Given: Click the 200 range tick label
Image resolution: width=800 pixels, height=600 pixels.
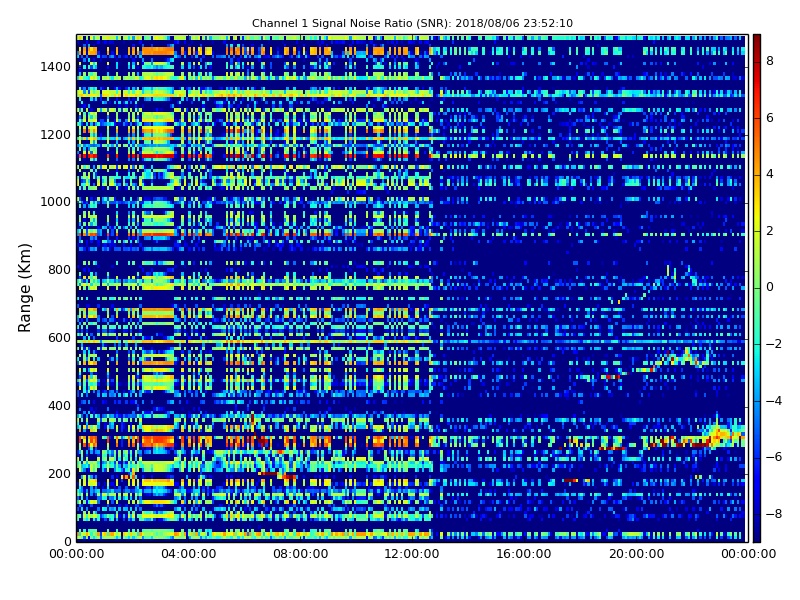Looking at the screenshot, I should [x=59, y=473].
